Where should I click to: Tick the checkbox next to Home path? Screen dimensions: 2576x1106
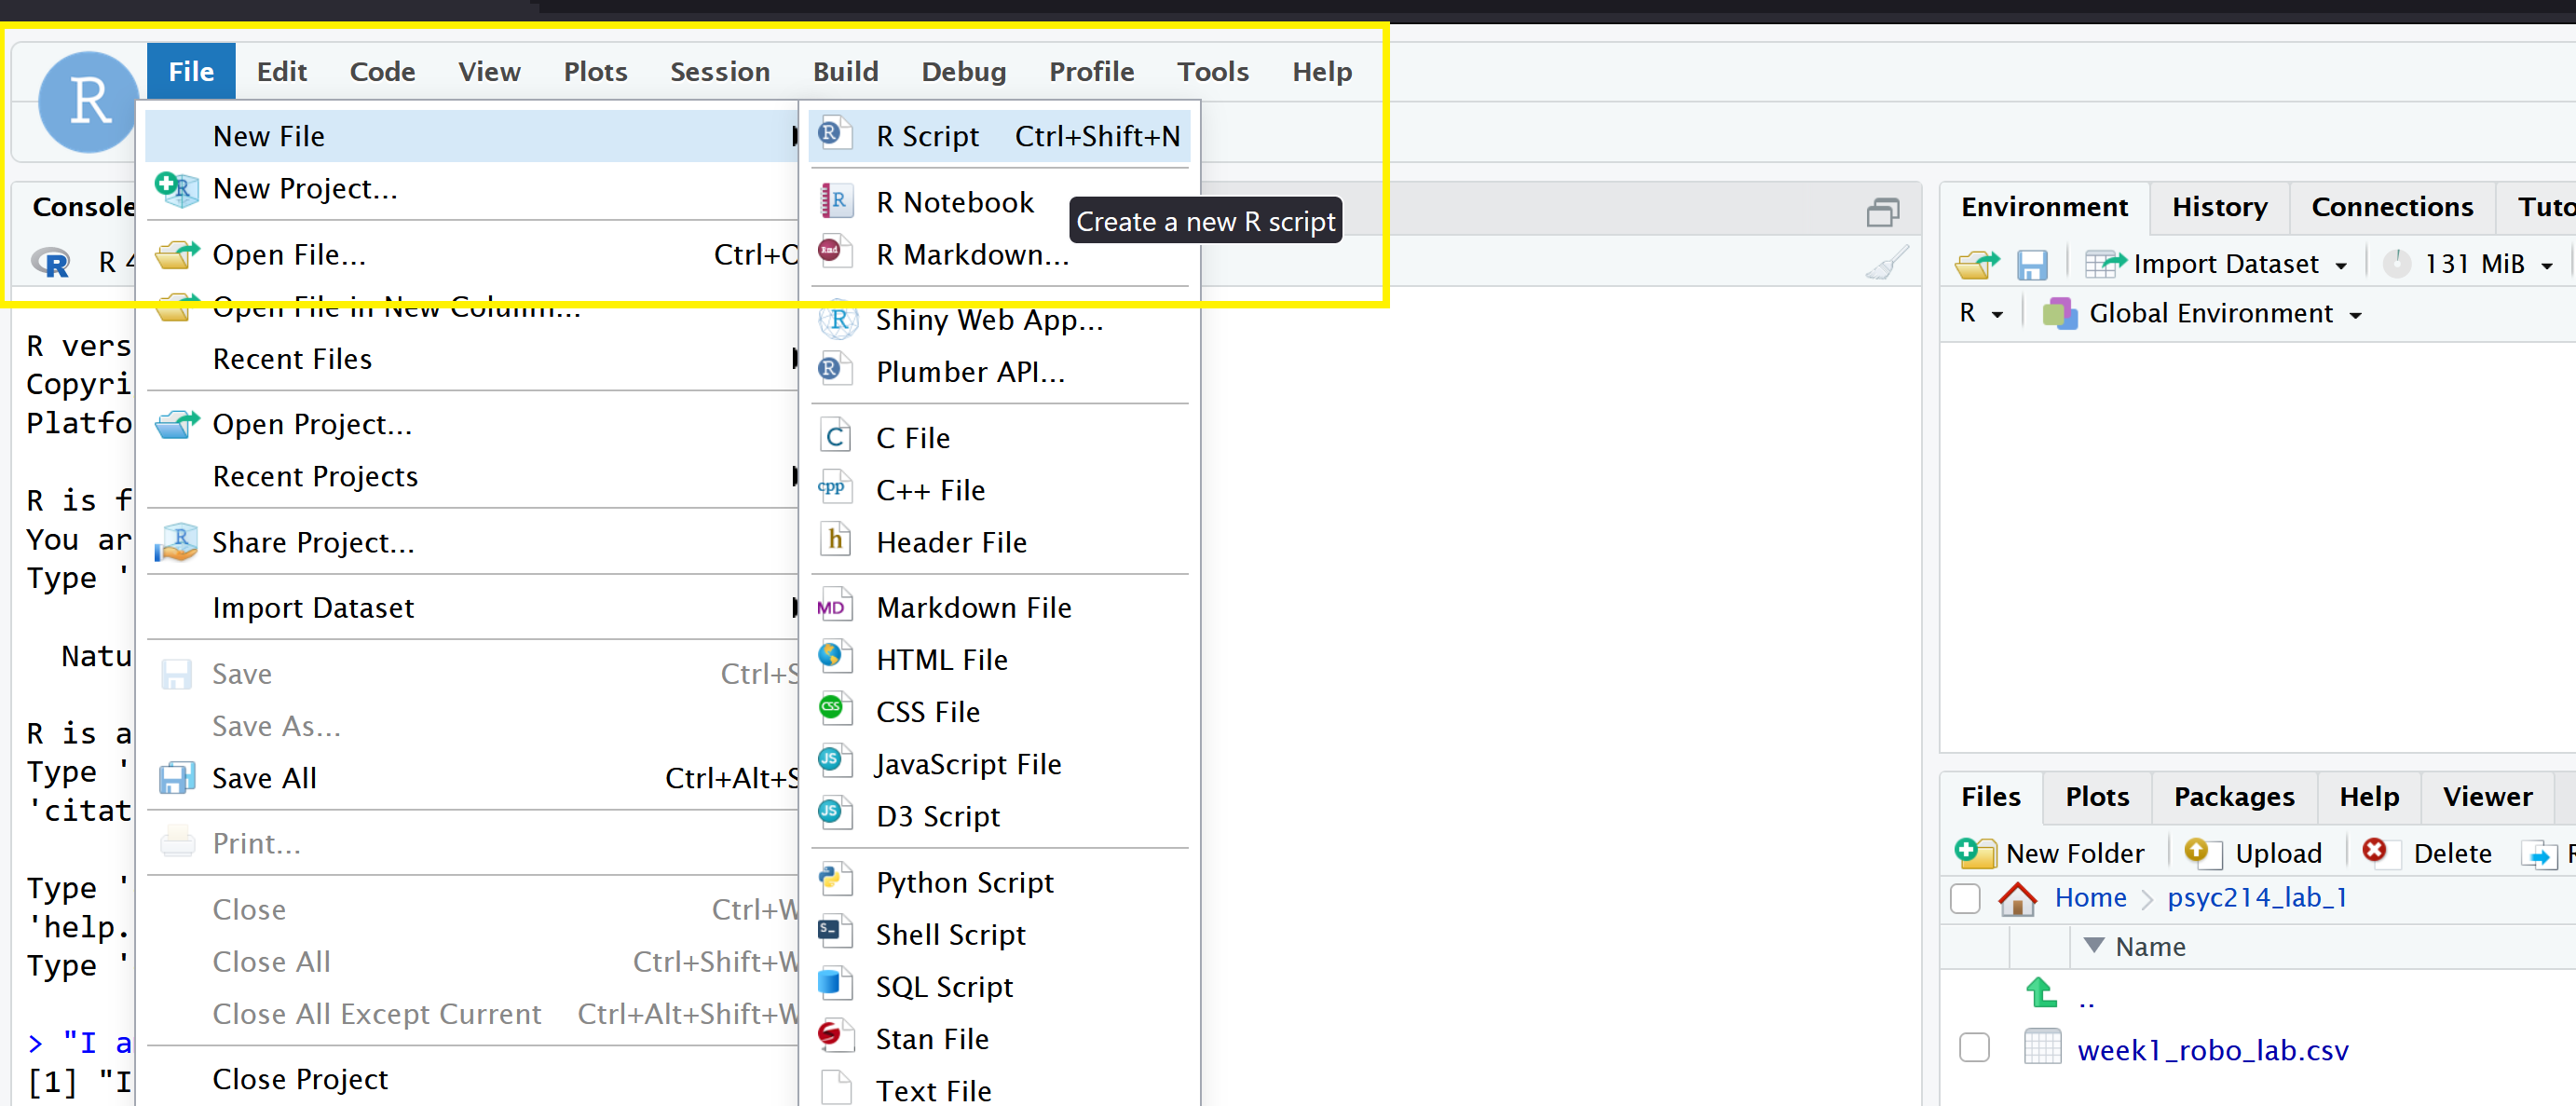click(x=1965, y=898)
